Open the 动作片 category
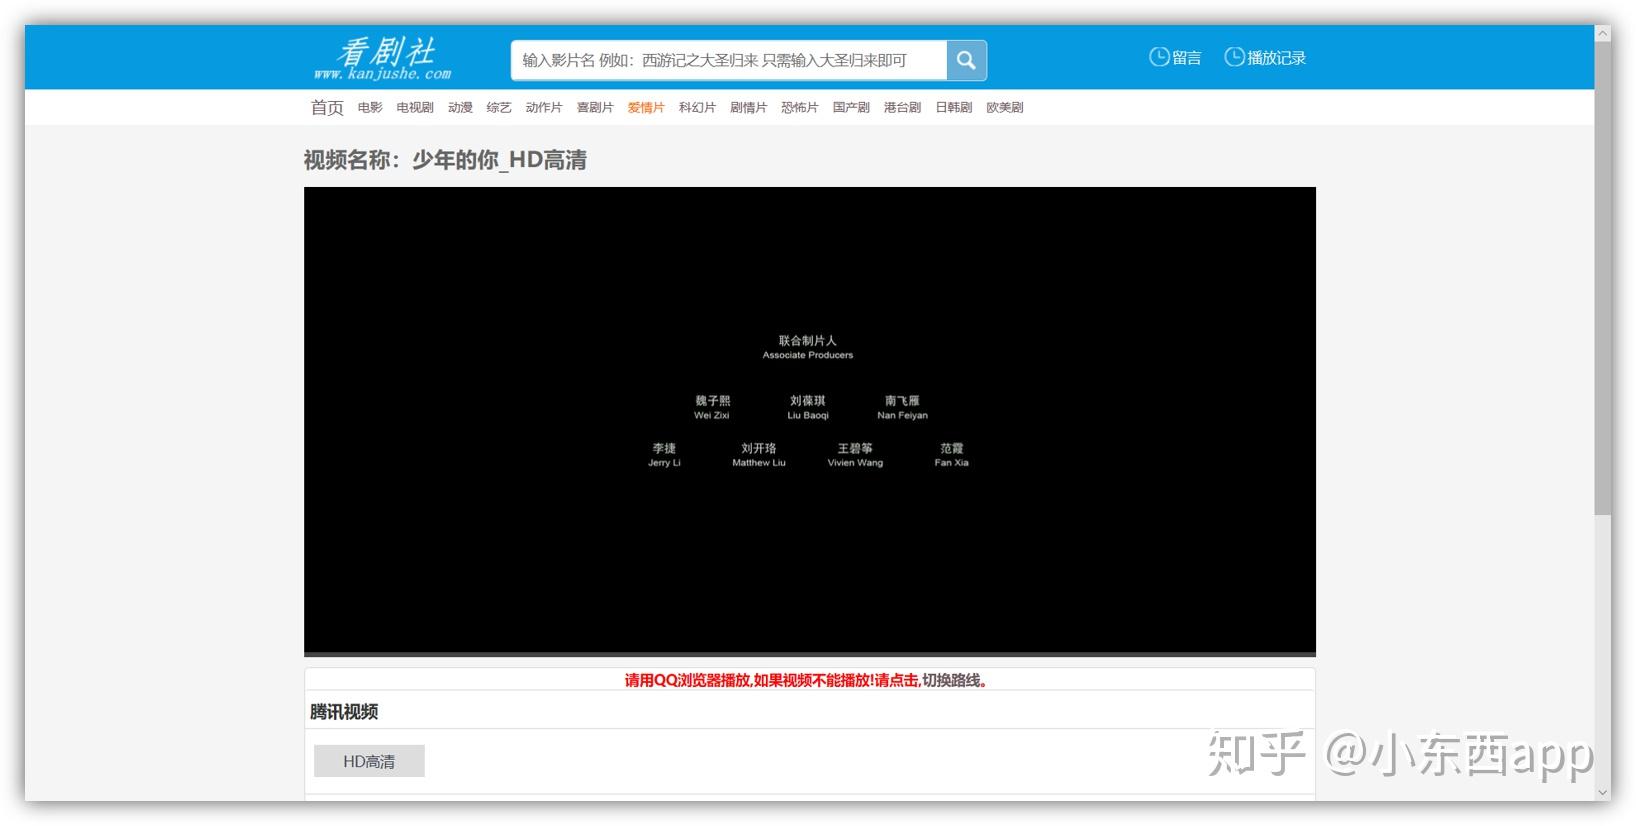 pos(544,107)
